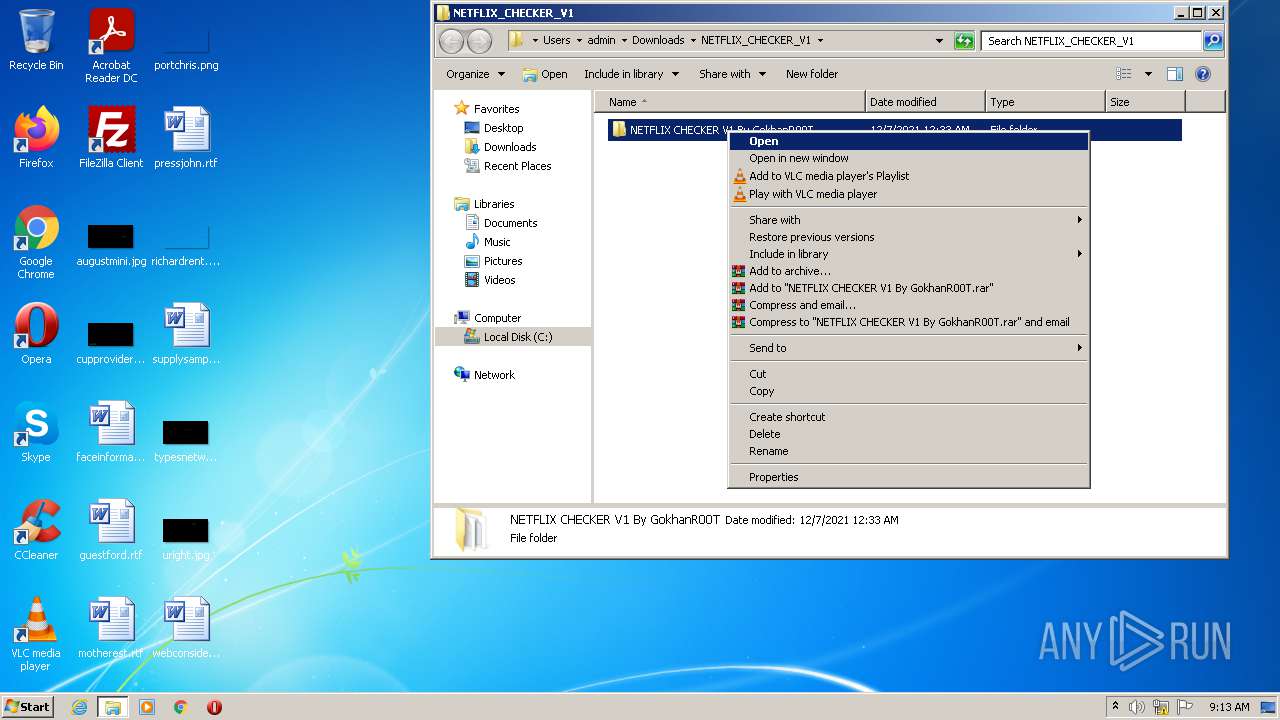Select Play with VLC media player
This screenshot has height=720, width=1280.
click(813, 194)
